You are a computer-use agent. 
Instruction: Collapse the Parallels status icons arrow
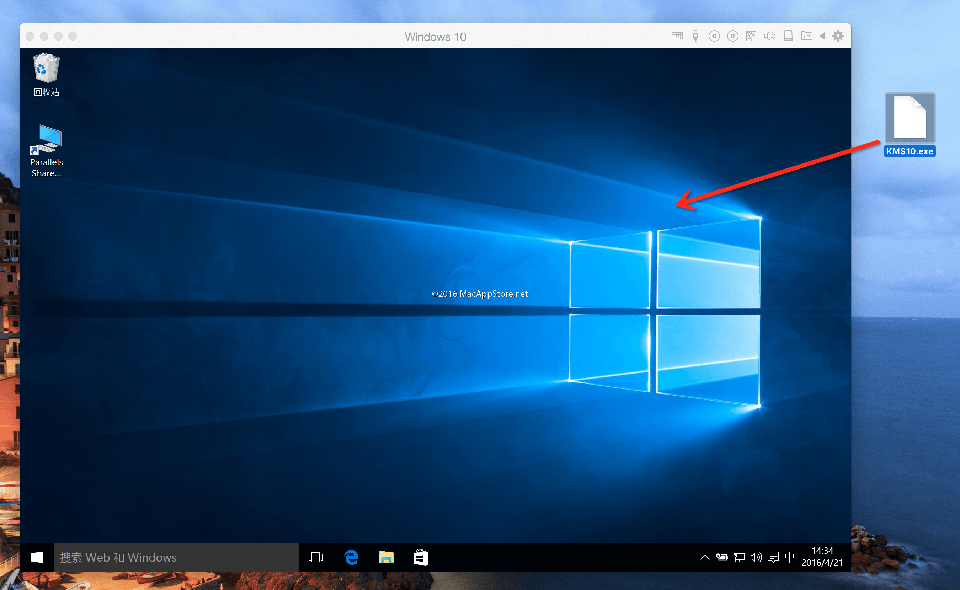823,36
